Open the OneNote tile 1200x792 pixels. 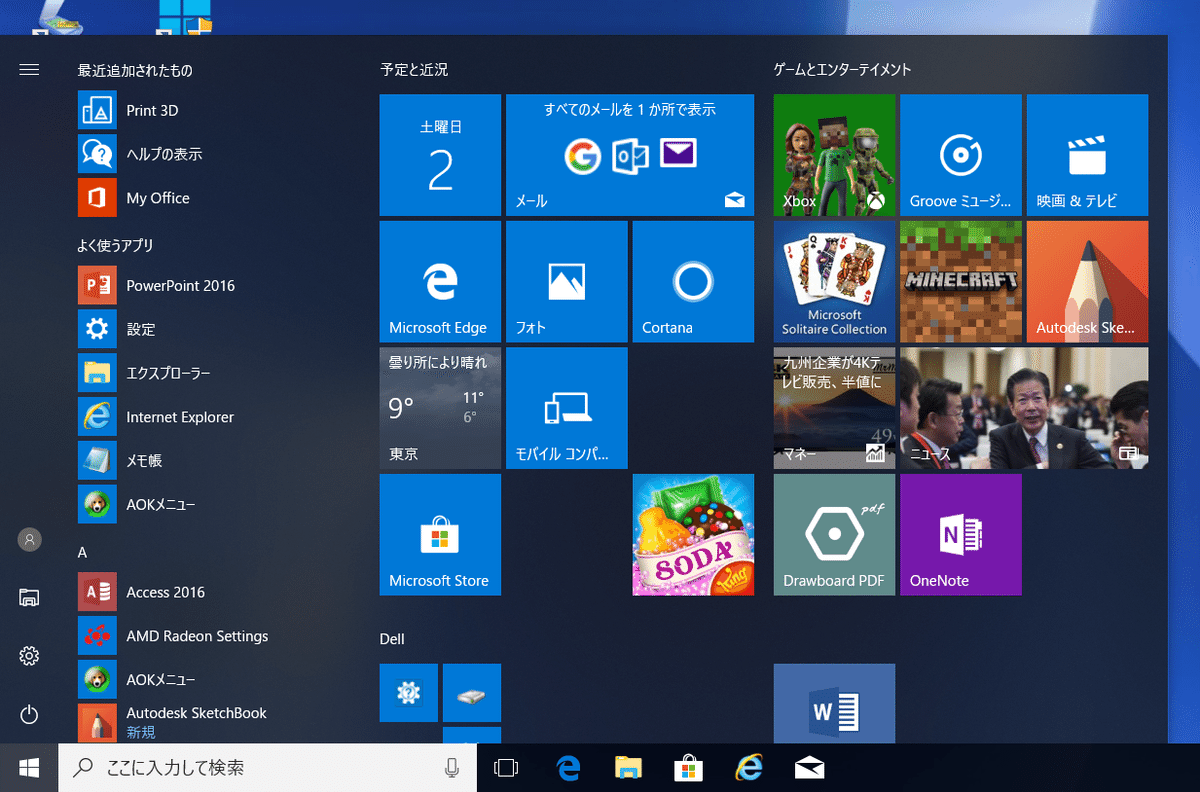pos(961,534)
